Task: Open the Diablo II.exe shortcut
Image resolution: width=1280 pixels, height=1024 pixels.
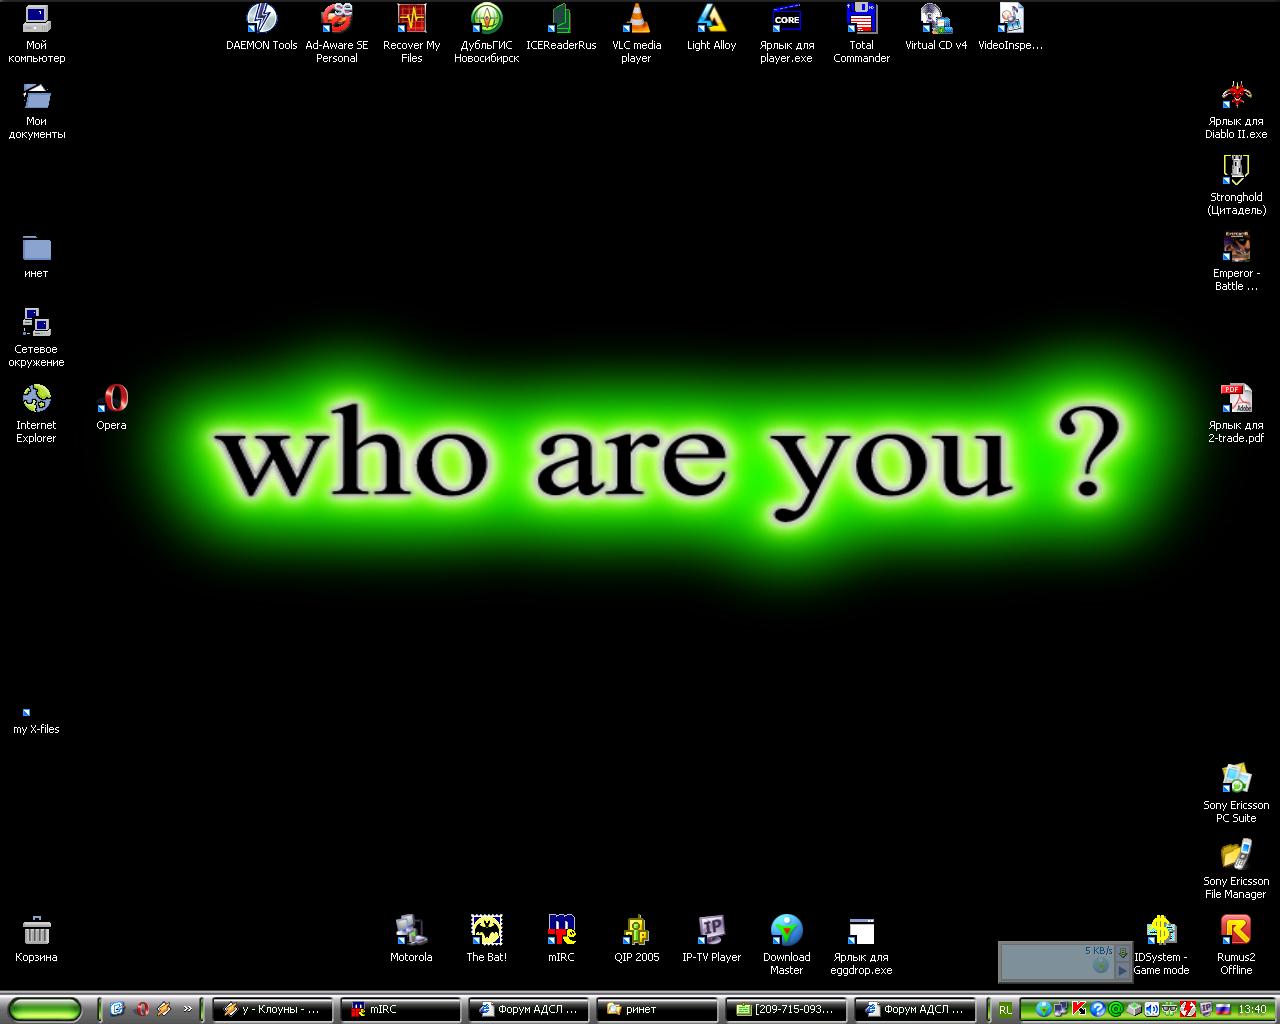Action: [1236, 96]
